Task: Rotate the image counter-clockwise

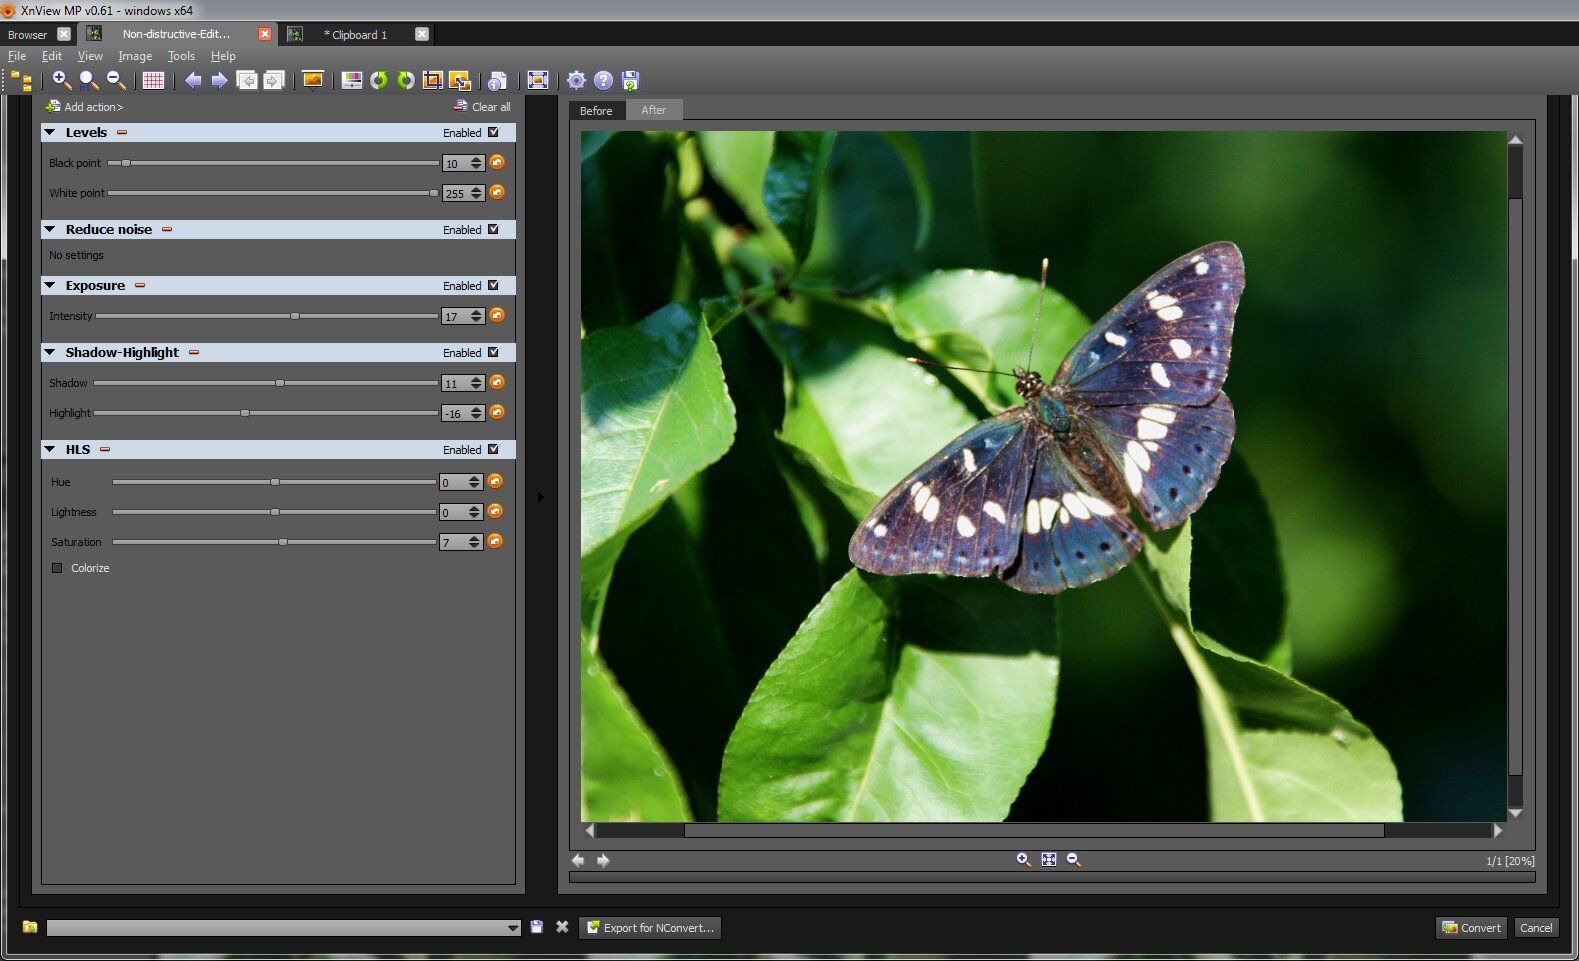Action: pyautogui.click(x=379, y=80)
